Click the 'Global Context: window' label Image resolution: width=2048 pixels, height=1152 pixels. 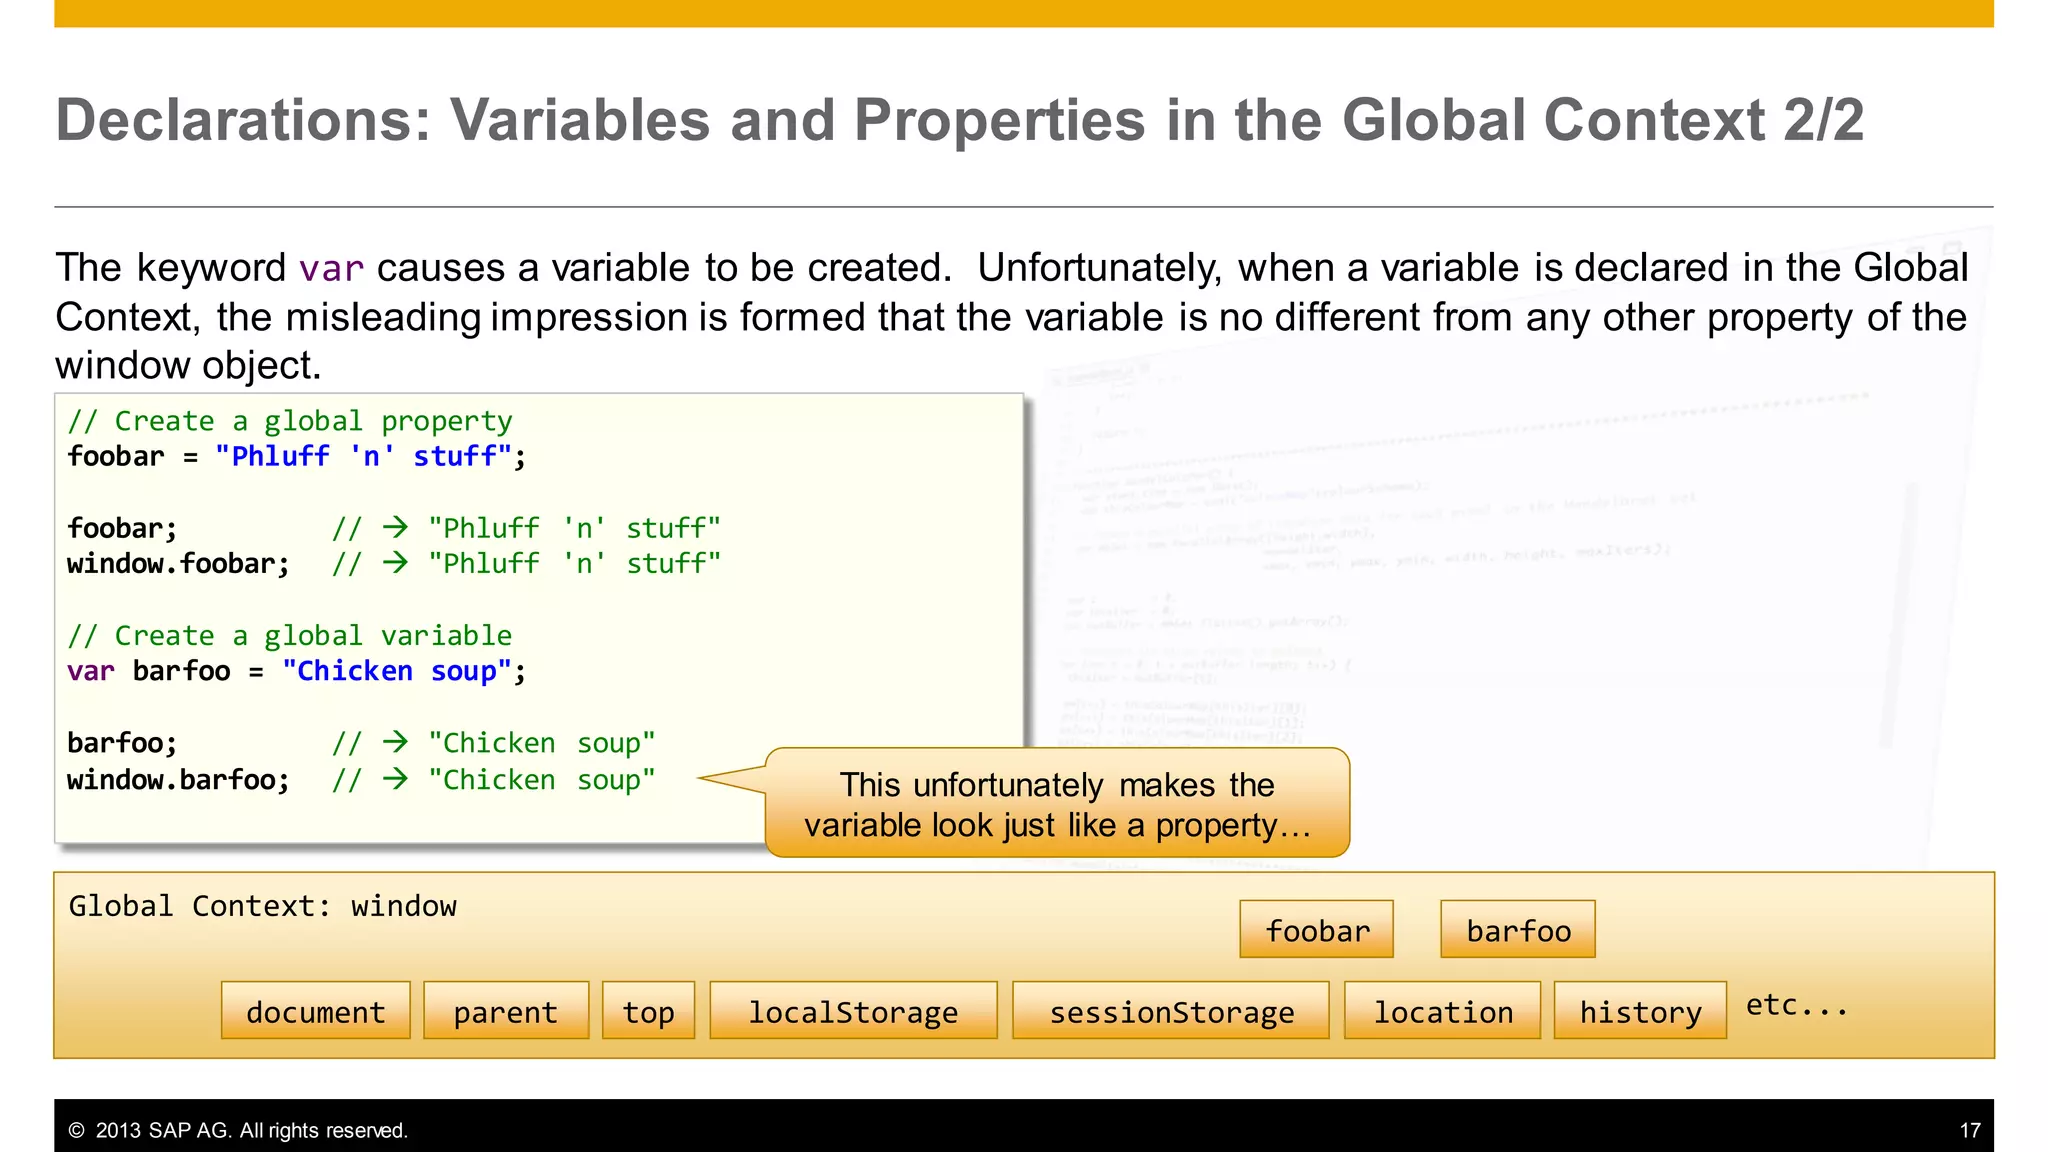262,906
